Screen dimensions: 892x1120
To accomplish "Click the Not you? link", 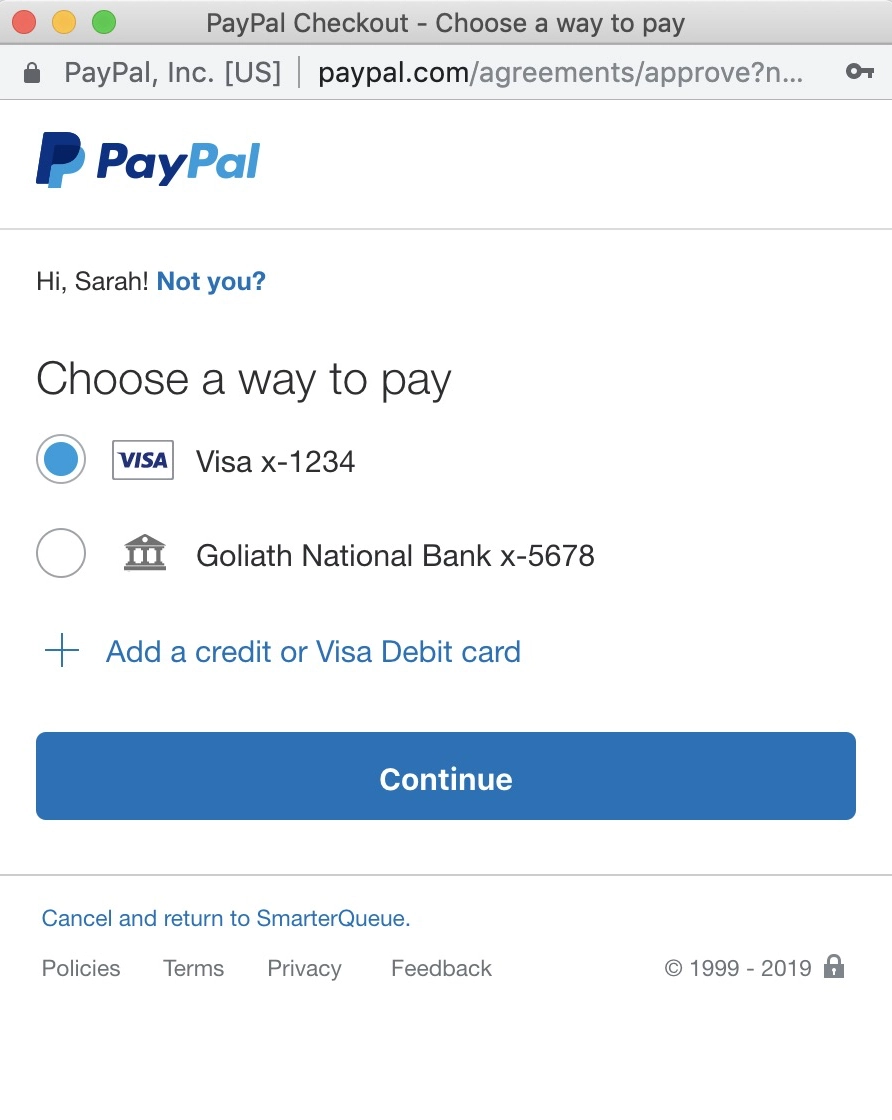I will [x=211, y=281].
